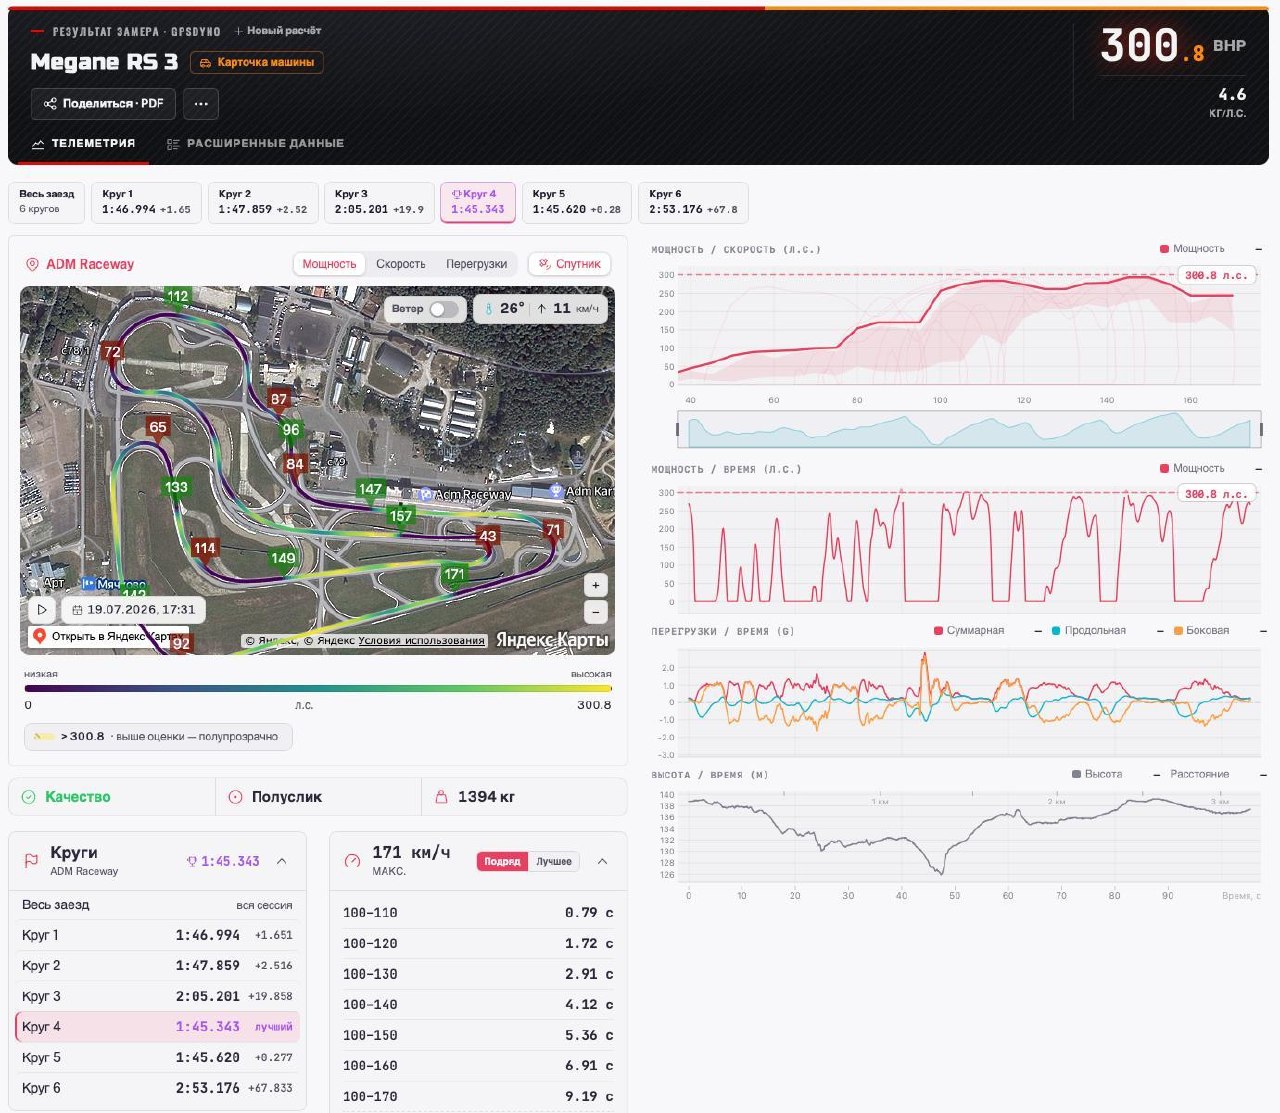Screen dimensions: 1280x1113
Task: Click the thermometer icon in the weather badge
Action: point(489,309)
